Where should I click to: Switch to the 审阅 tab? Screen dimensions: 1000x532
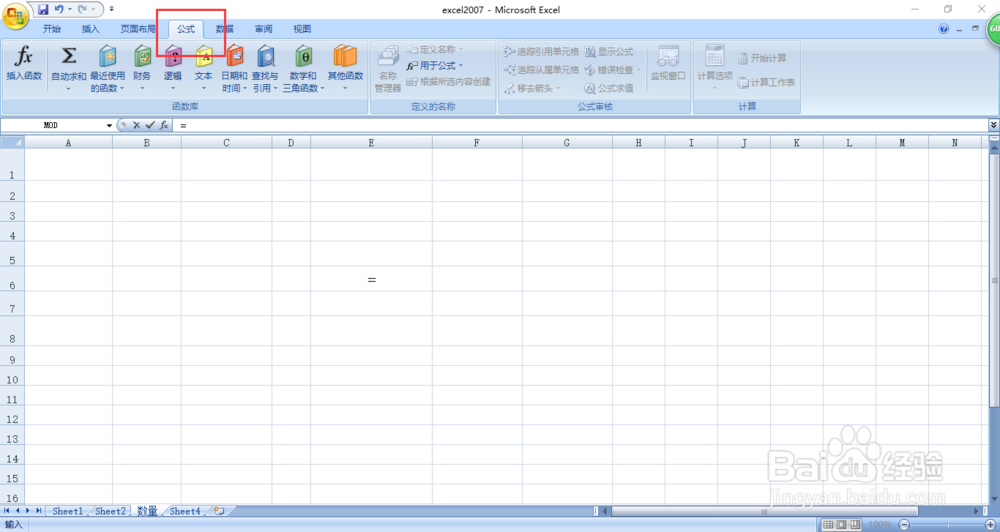pyautogui.click(x=263, y=29)
